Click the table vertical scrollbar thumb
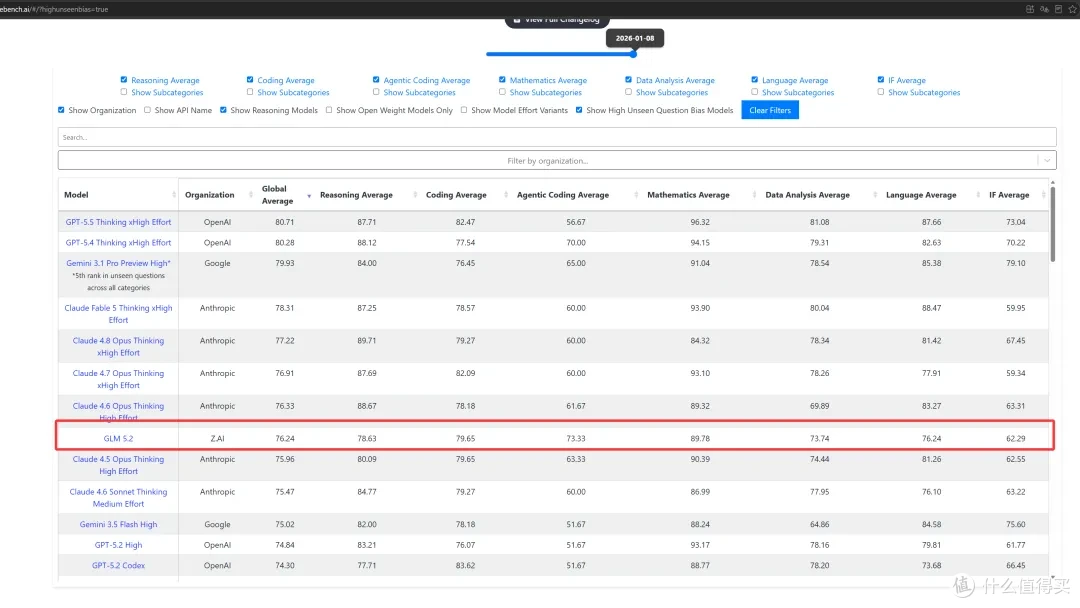The height and width of the screenshot is (608, 1080). (x=1052, y=223)
